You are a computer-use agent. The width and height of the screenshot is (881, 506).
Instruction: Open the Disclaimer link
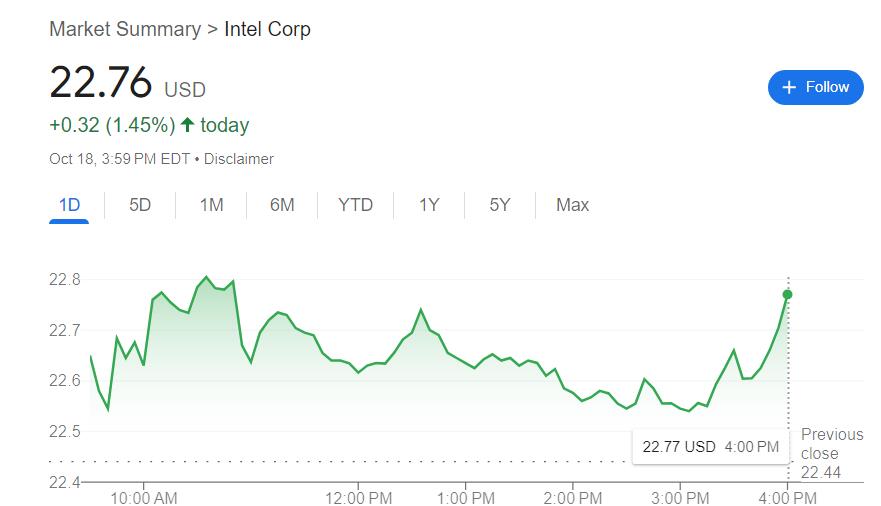239,159
